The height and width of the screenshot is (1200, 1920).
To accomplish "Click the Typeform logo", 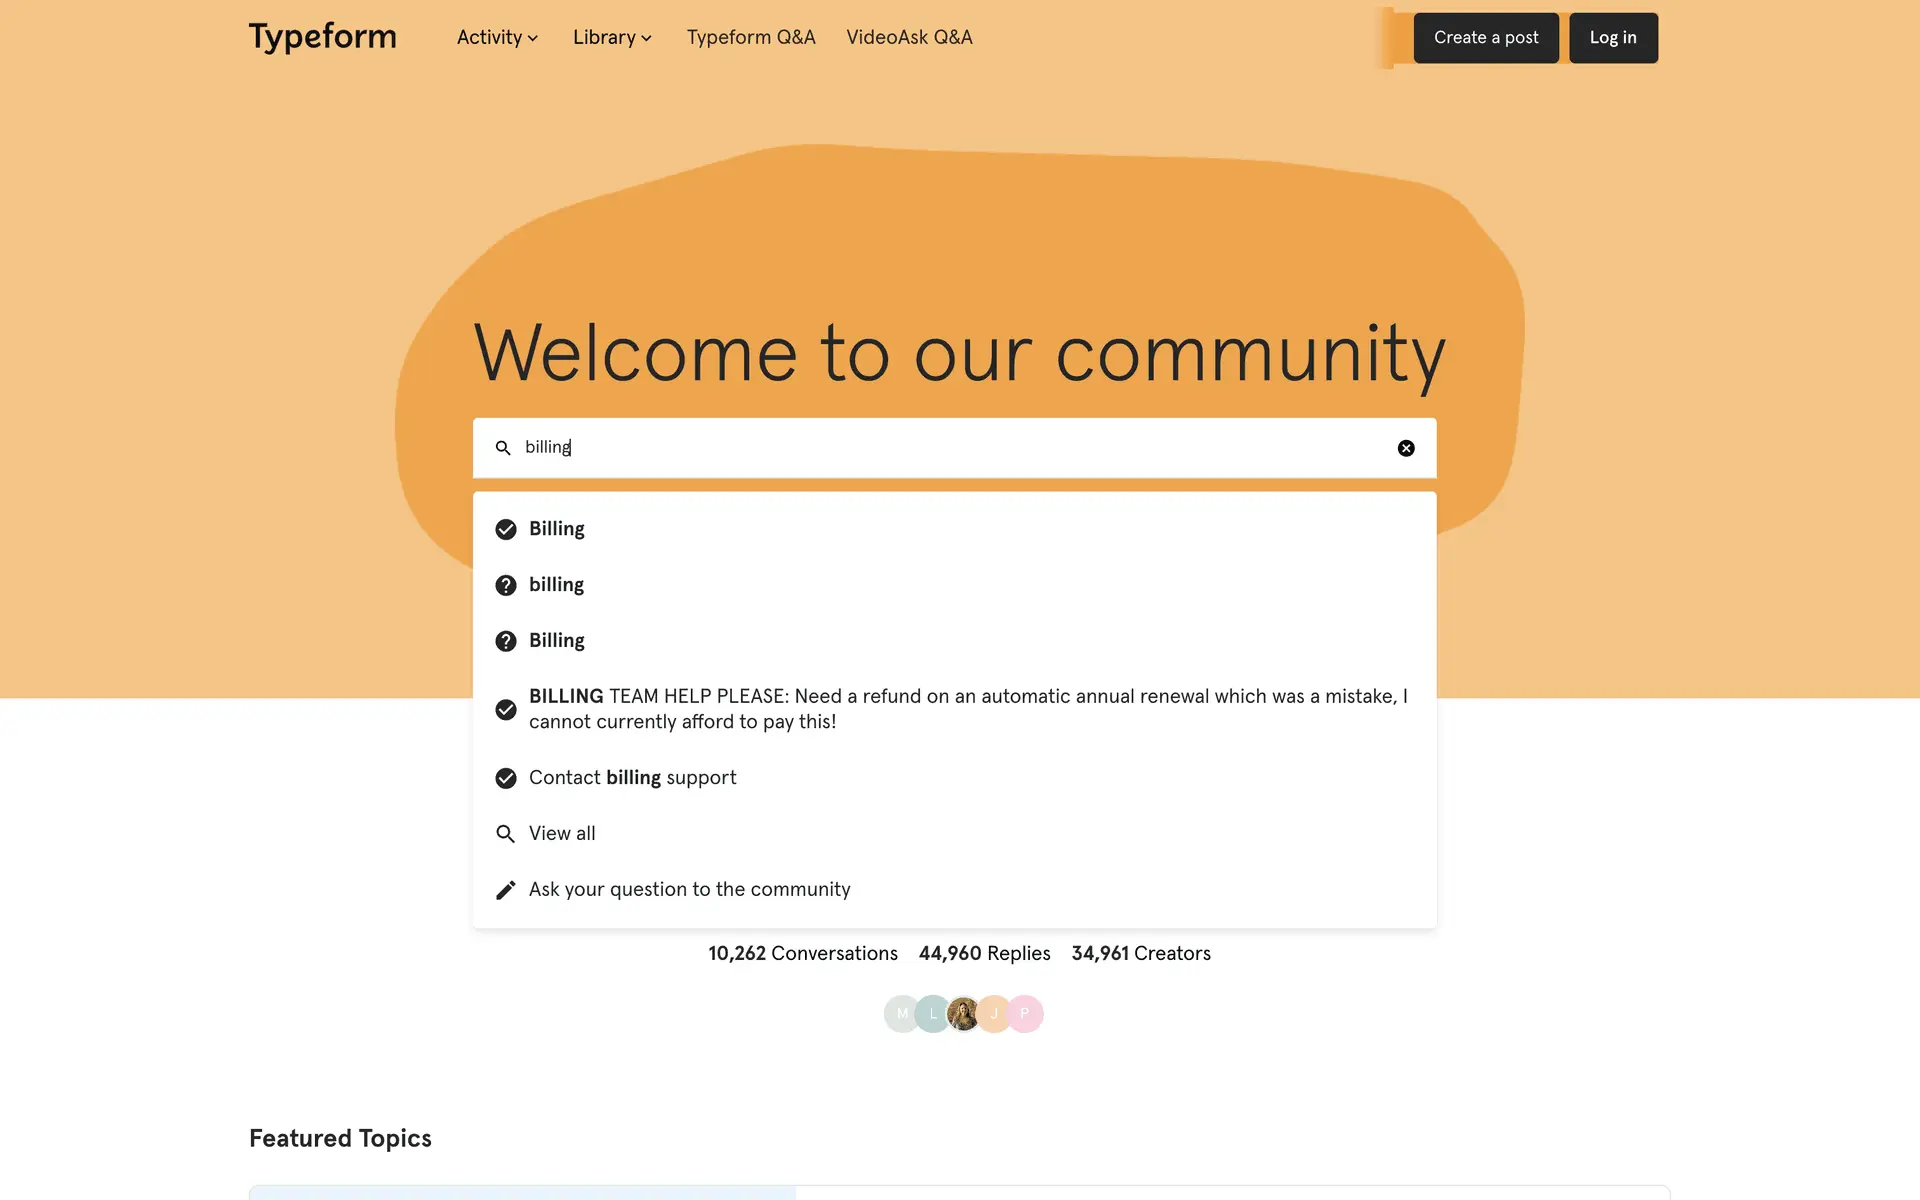I will coord(322,37).
